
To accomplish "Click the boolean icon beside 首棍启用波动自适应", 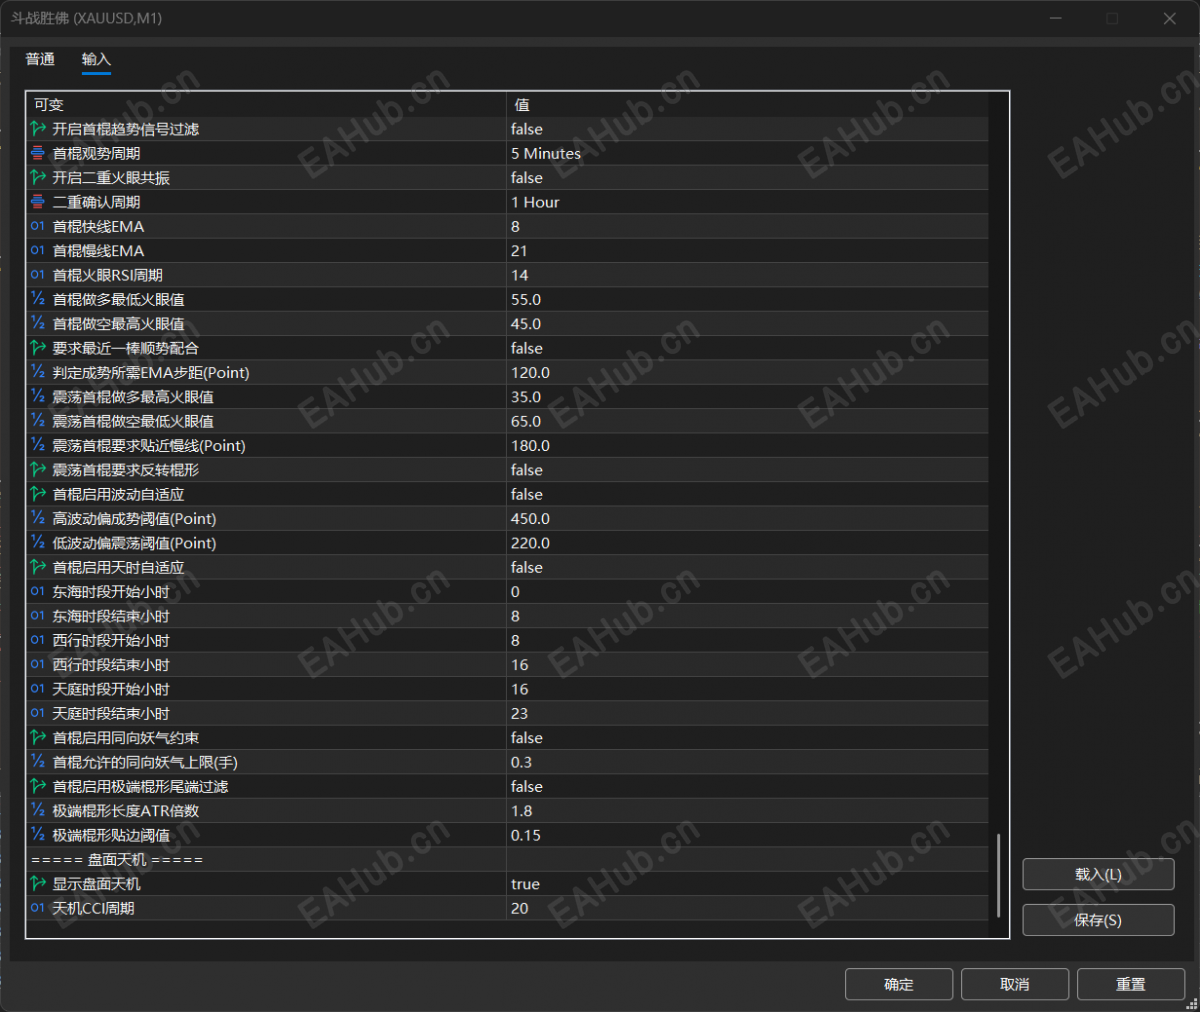I will tap(38, 494).
